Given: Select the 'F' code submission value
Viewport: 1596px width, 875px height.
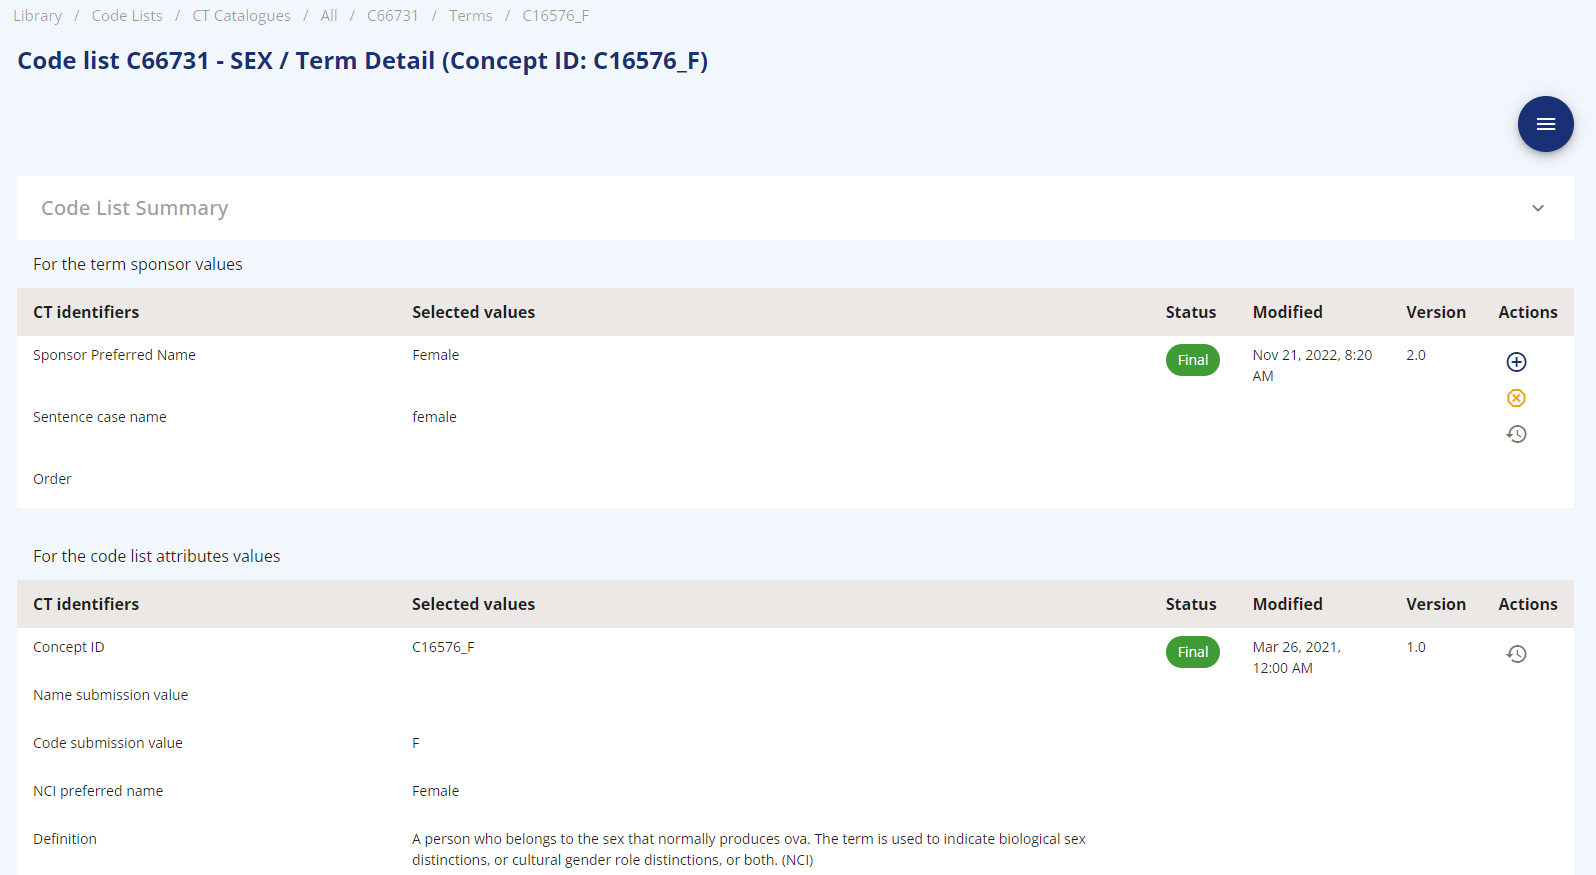Looking at the screenshot, I should pos(416,743).
